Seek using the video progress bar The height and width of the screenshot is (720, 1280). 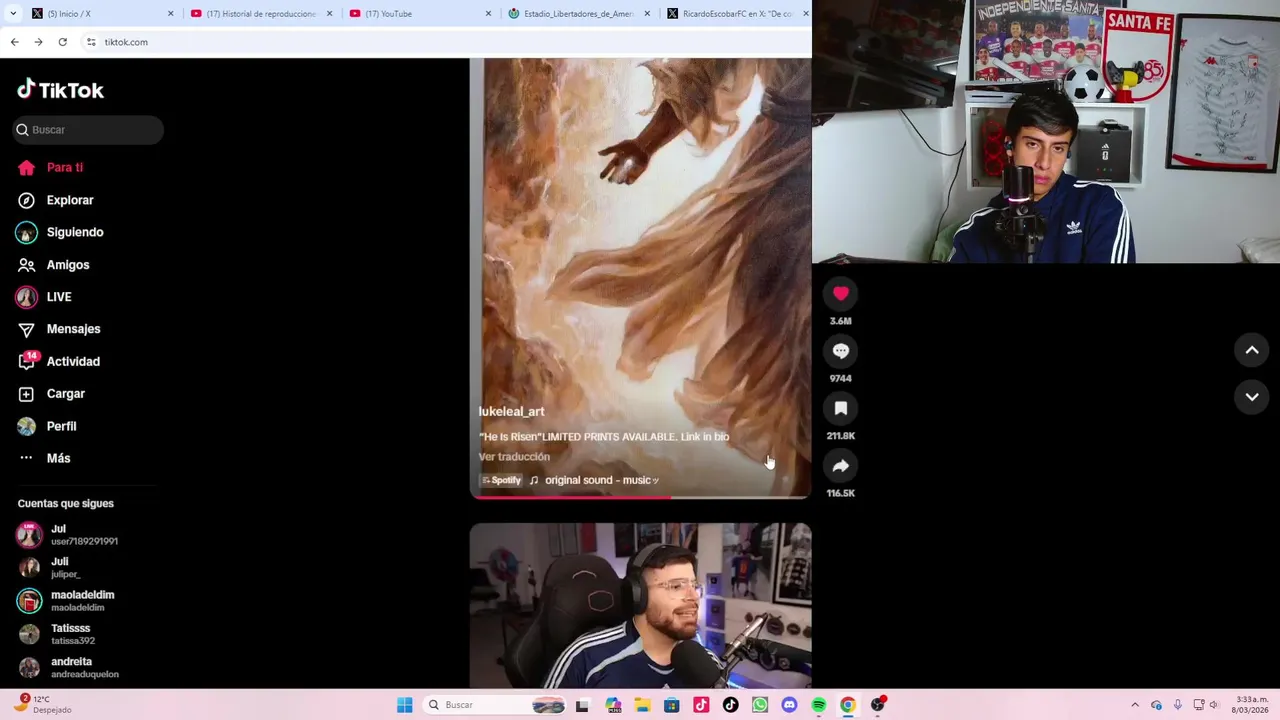[640, 496]
